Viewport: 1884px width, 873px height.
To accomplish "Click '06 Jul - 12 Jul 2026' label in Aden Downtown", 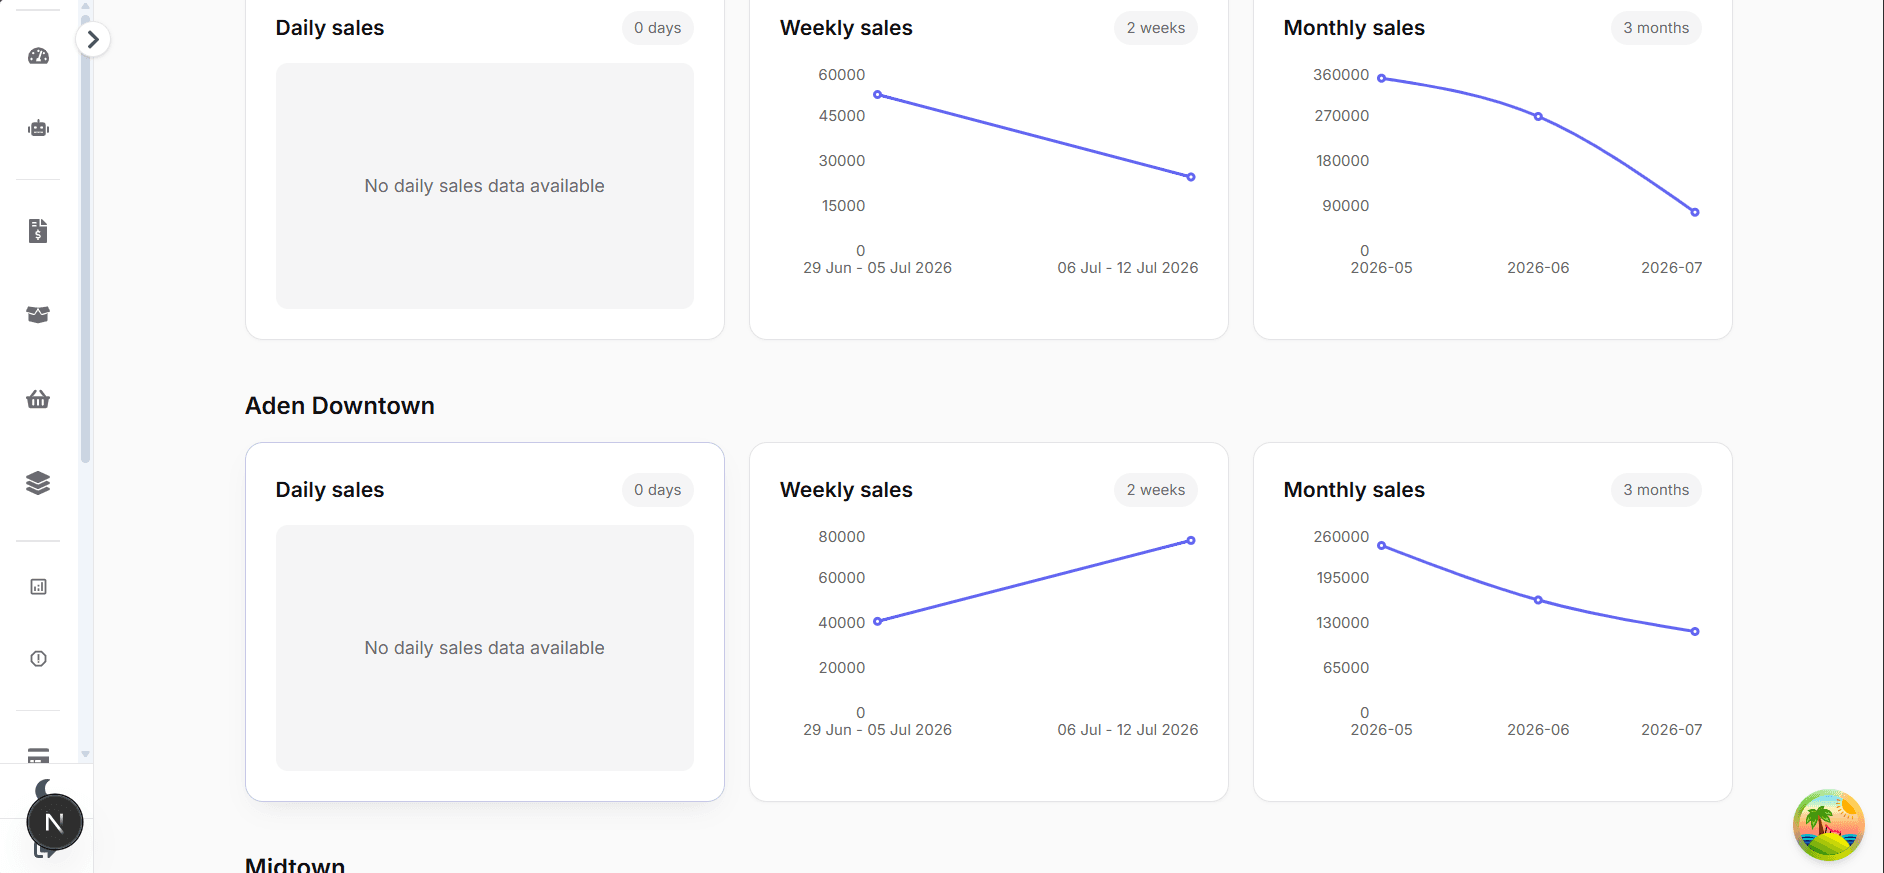I will coord(1128,730).
